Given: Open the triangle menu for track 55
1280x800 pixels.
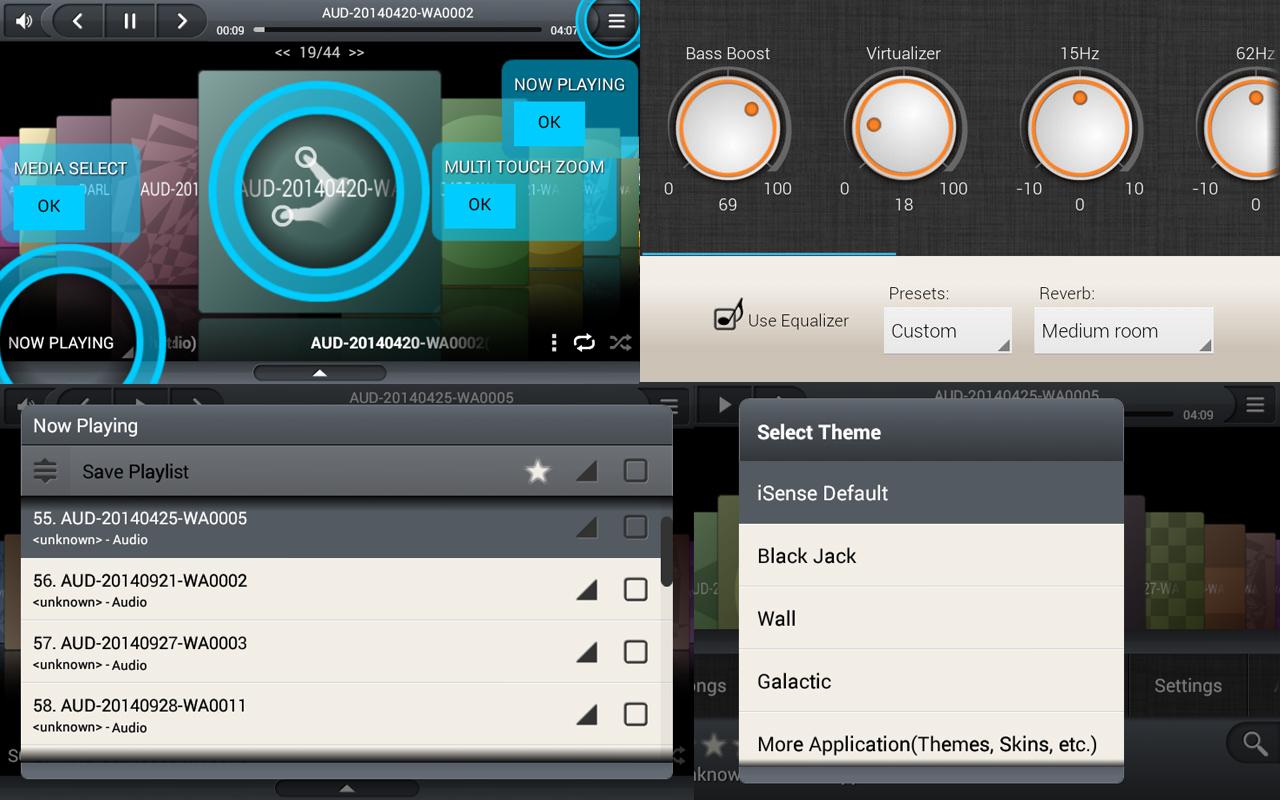Looking at the screenshot, I should [x=587, y=528].
